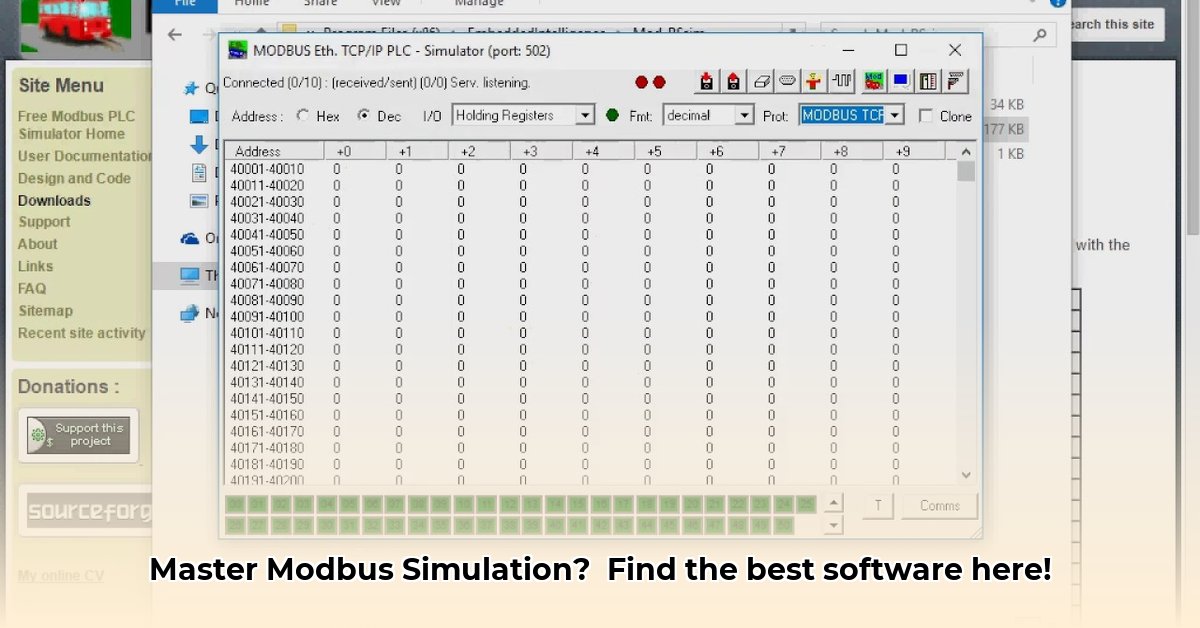This screenshot has width=1200, height=628.
Task: Click the Quick access star icon in Explorer
Action: [191, 88]
